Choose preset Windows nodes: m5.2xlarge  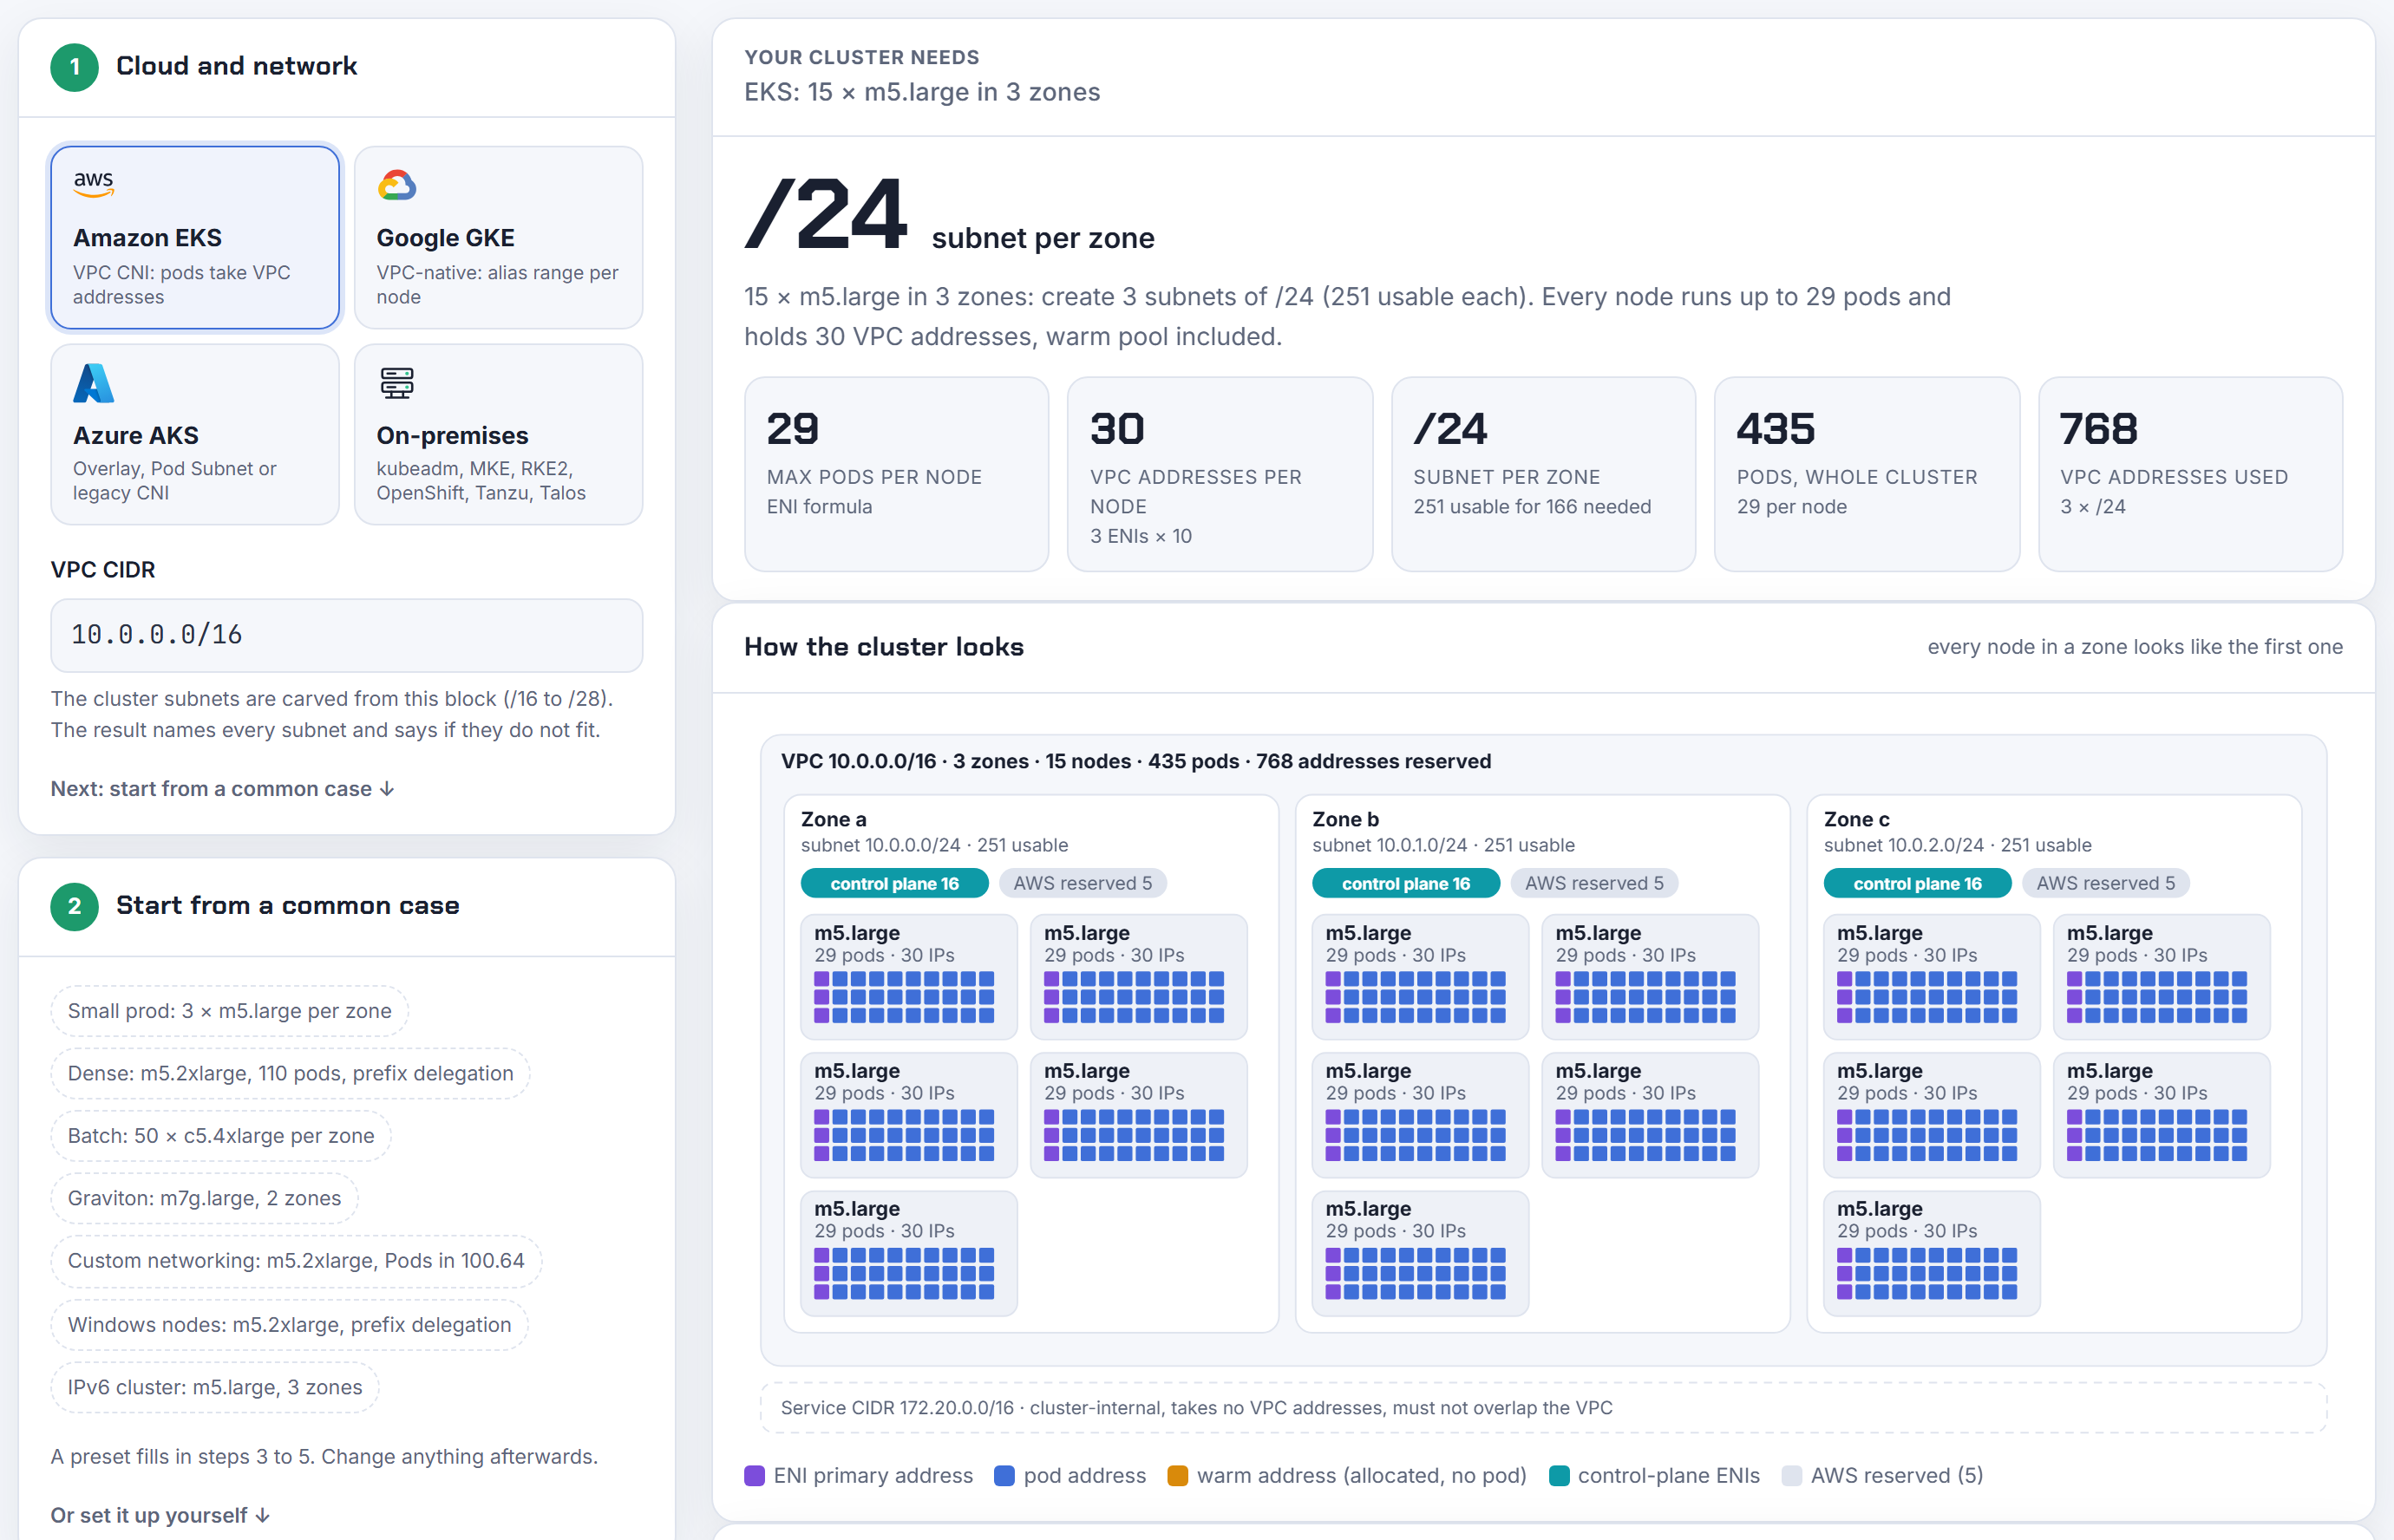[290, 1325]
